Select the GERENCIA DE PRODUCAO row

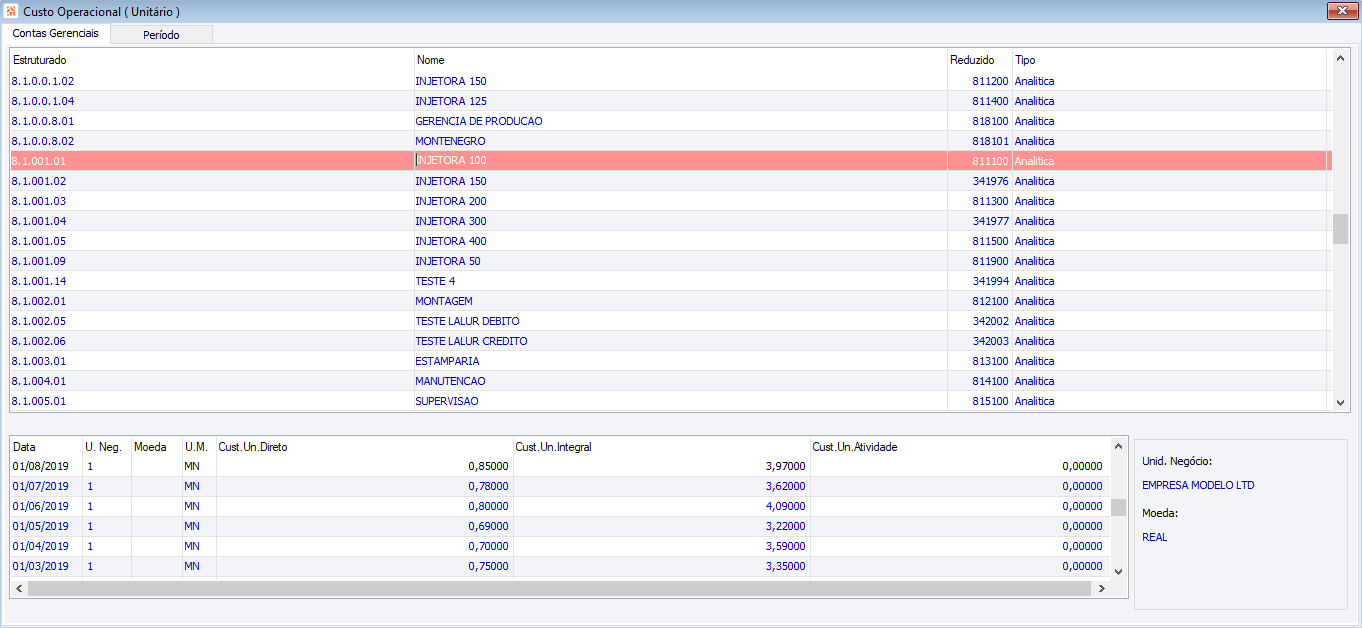coord(670,121)
